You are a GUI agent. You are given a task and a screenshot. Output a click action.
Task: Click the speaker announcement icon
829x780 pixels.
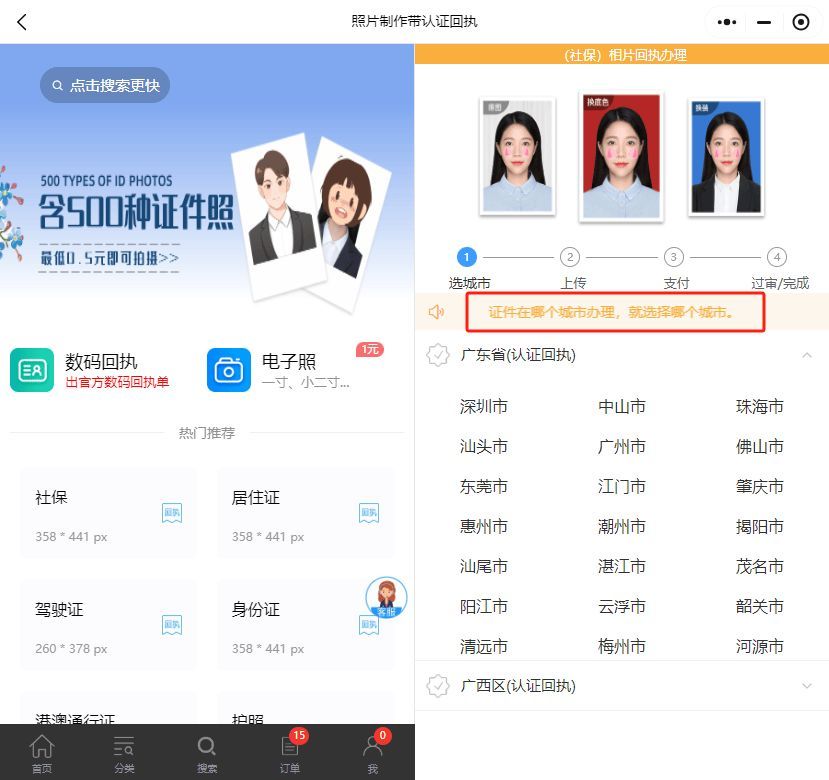click(x=437, y=312)
